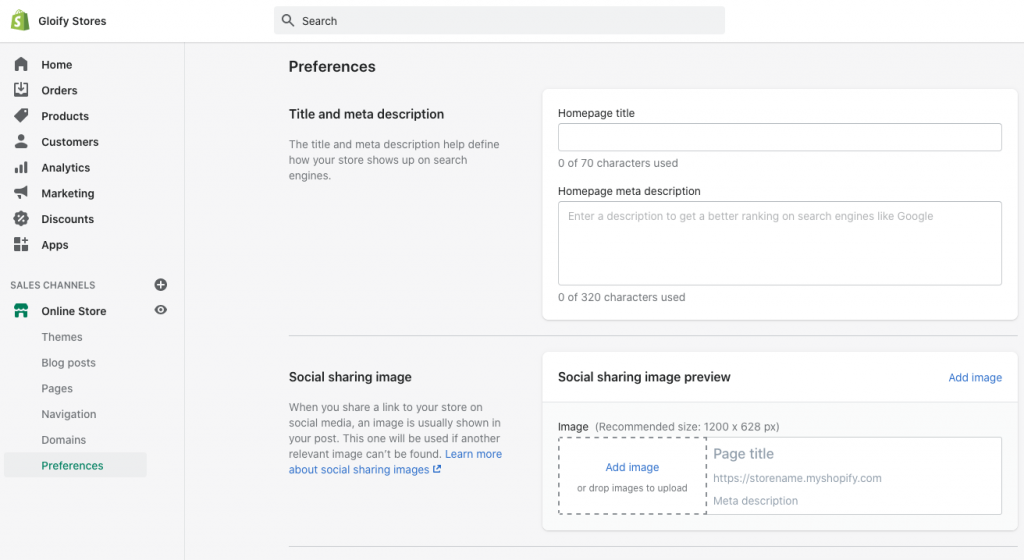Select the Domains sidebar item
1024x560 pixels.
click(x=63, y=440)
